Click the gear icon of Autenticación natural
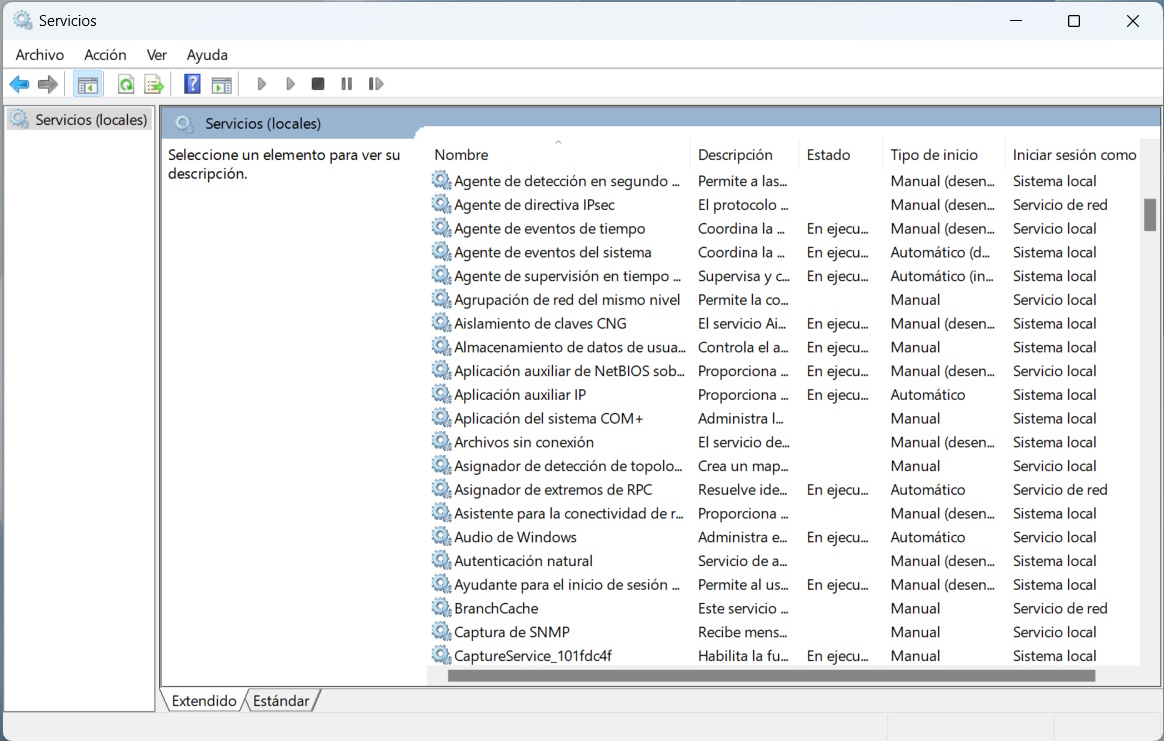The image size is (1164, 741). [x=441, y=560]
